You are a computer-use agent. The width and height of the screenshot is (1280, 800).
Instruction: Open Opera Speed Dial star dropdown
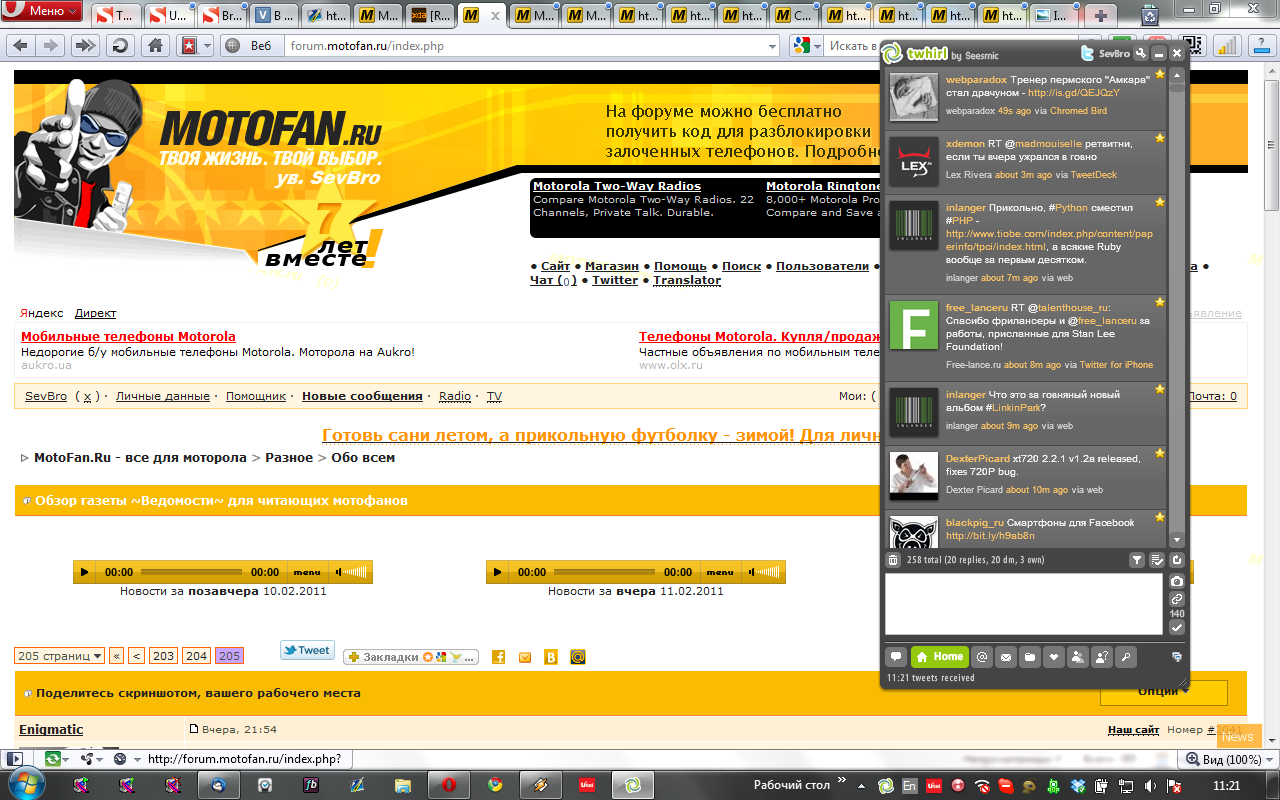pyautogui.click(x=196, y=45)
